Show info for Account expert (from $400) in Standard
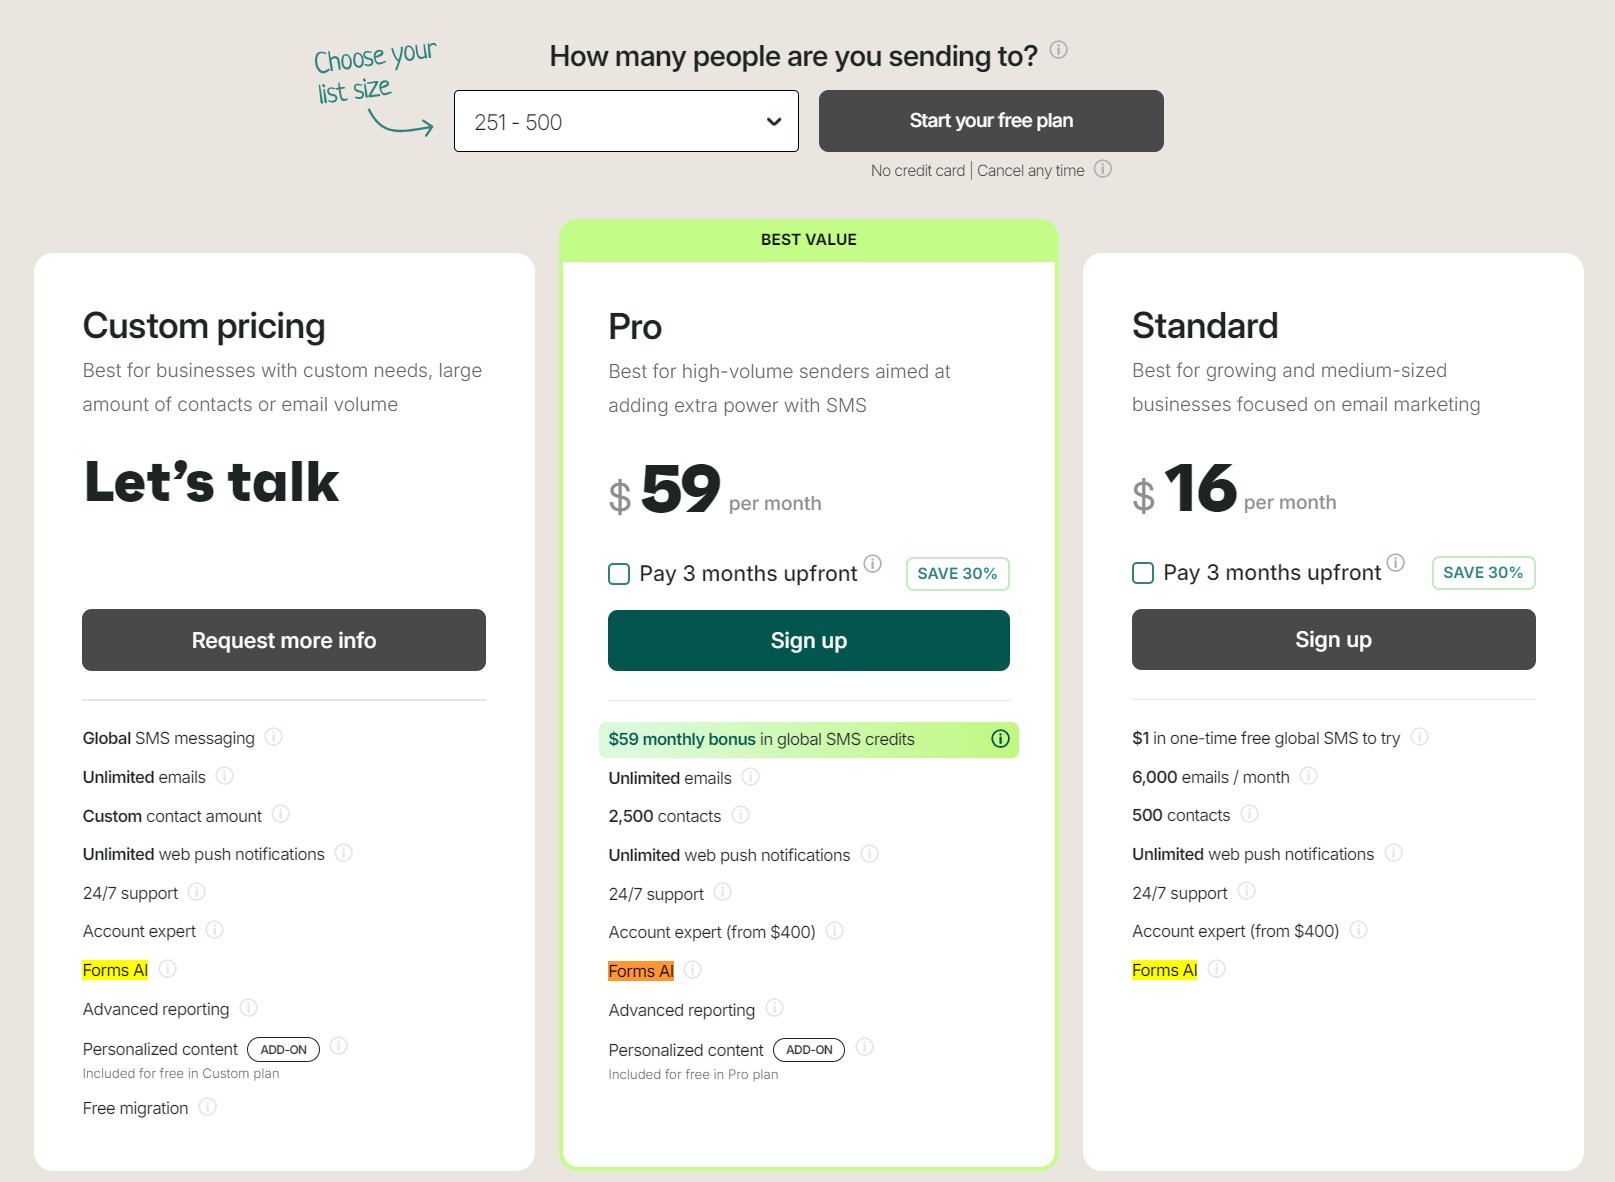 (1358, 930)
